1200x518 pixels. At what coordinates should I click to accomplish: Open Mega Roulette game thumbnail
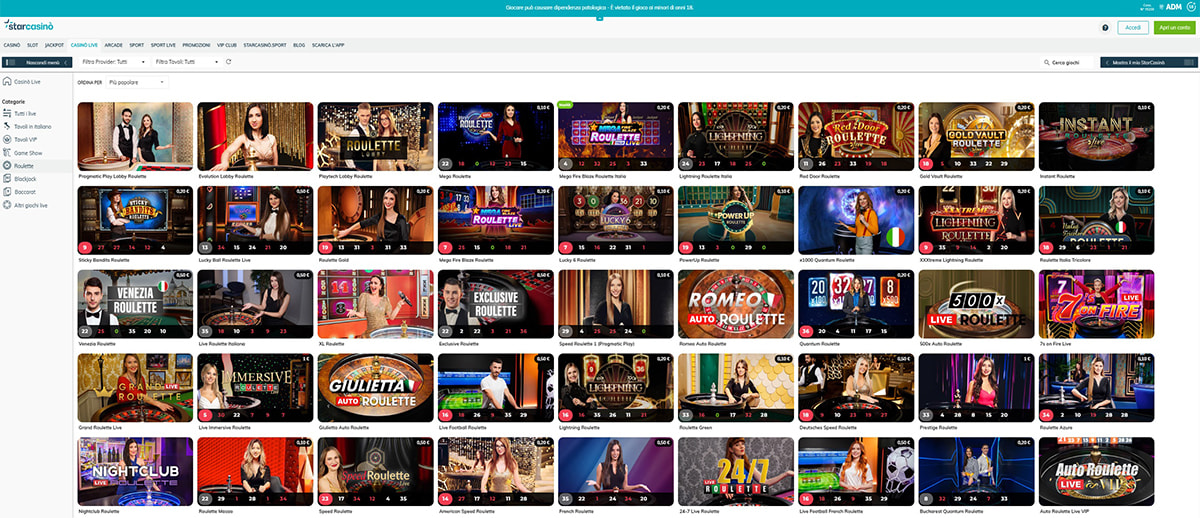[x=496, y=136]
